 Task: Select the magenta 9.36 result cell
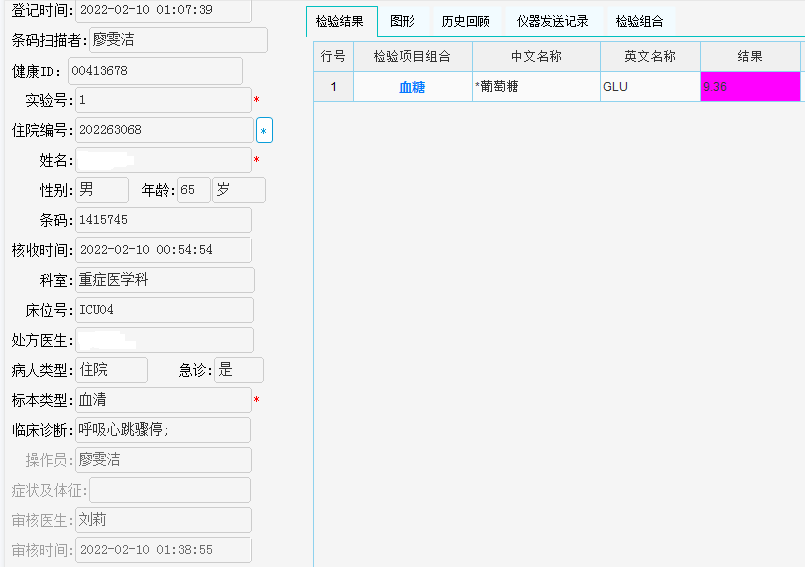pos(750,86)
